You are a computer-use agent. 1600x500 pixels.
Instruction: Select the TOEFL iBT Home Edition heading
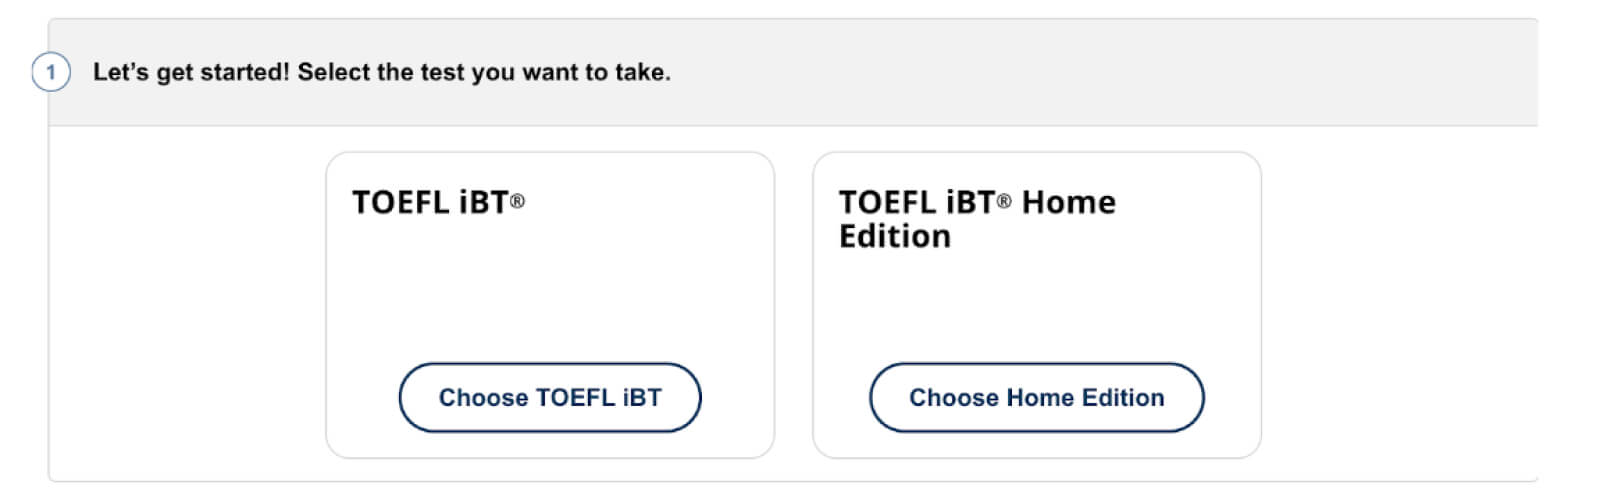pos(976,219)
